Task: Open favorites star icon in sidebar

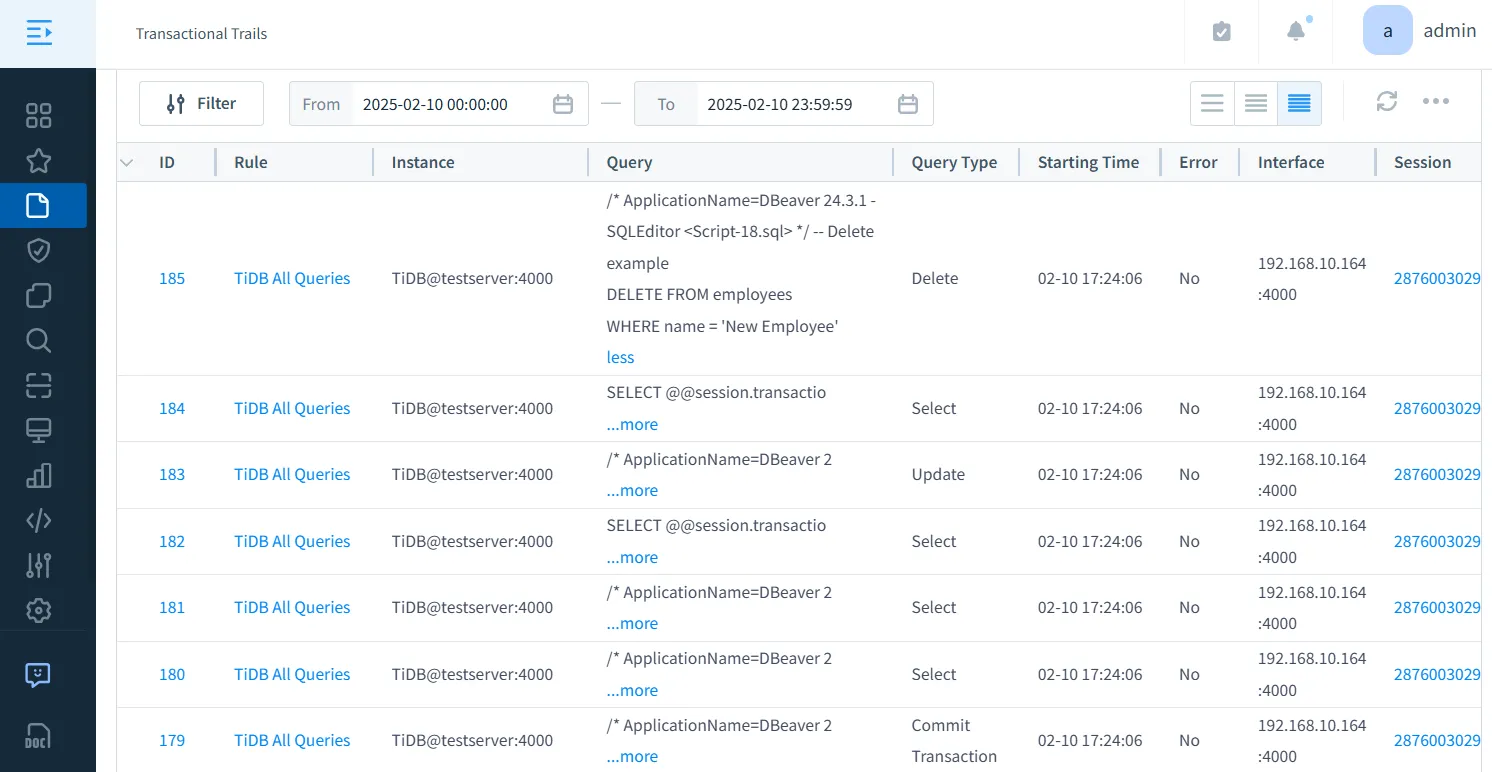Action: [x=38, y=160]
